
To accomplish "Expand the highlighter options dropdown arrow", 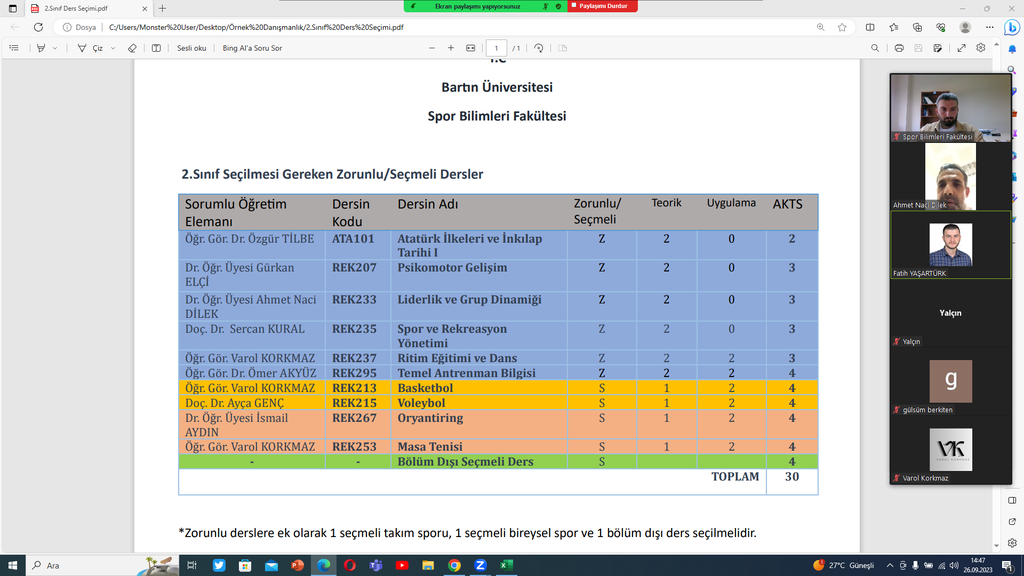I will coord(55,48).
